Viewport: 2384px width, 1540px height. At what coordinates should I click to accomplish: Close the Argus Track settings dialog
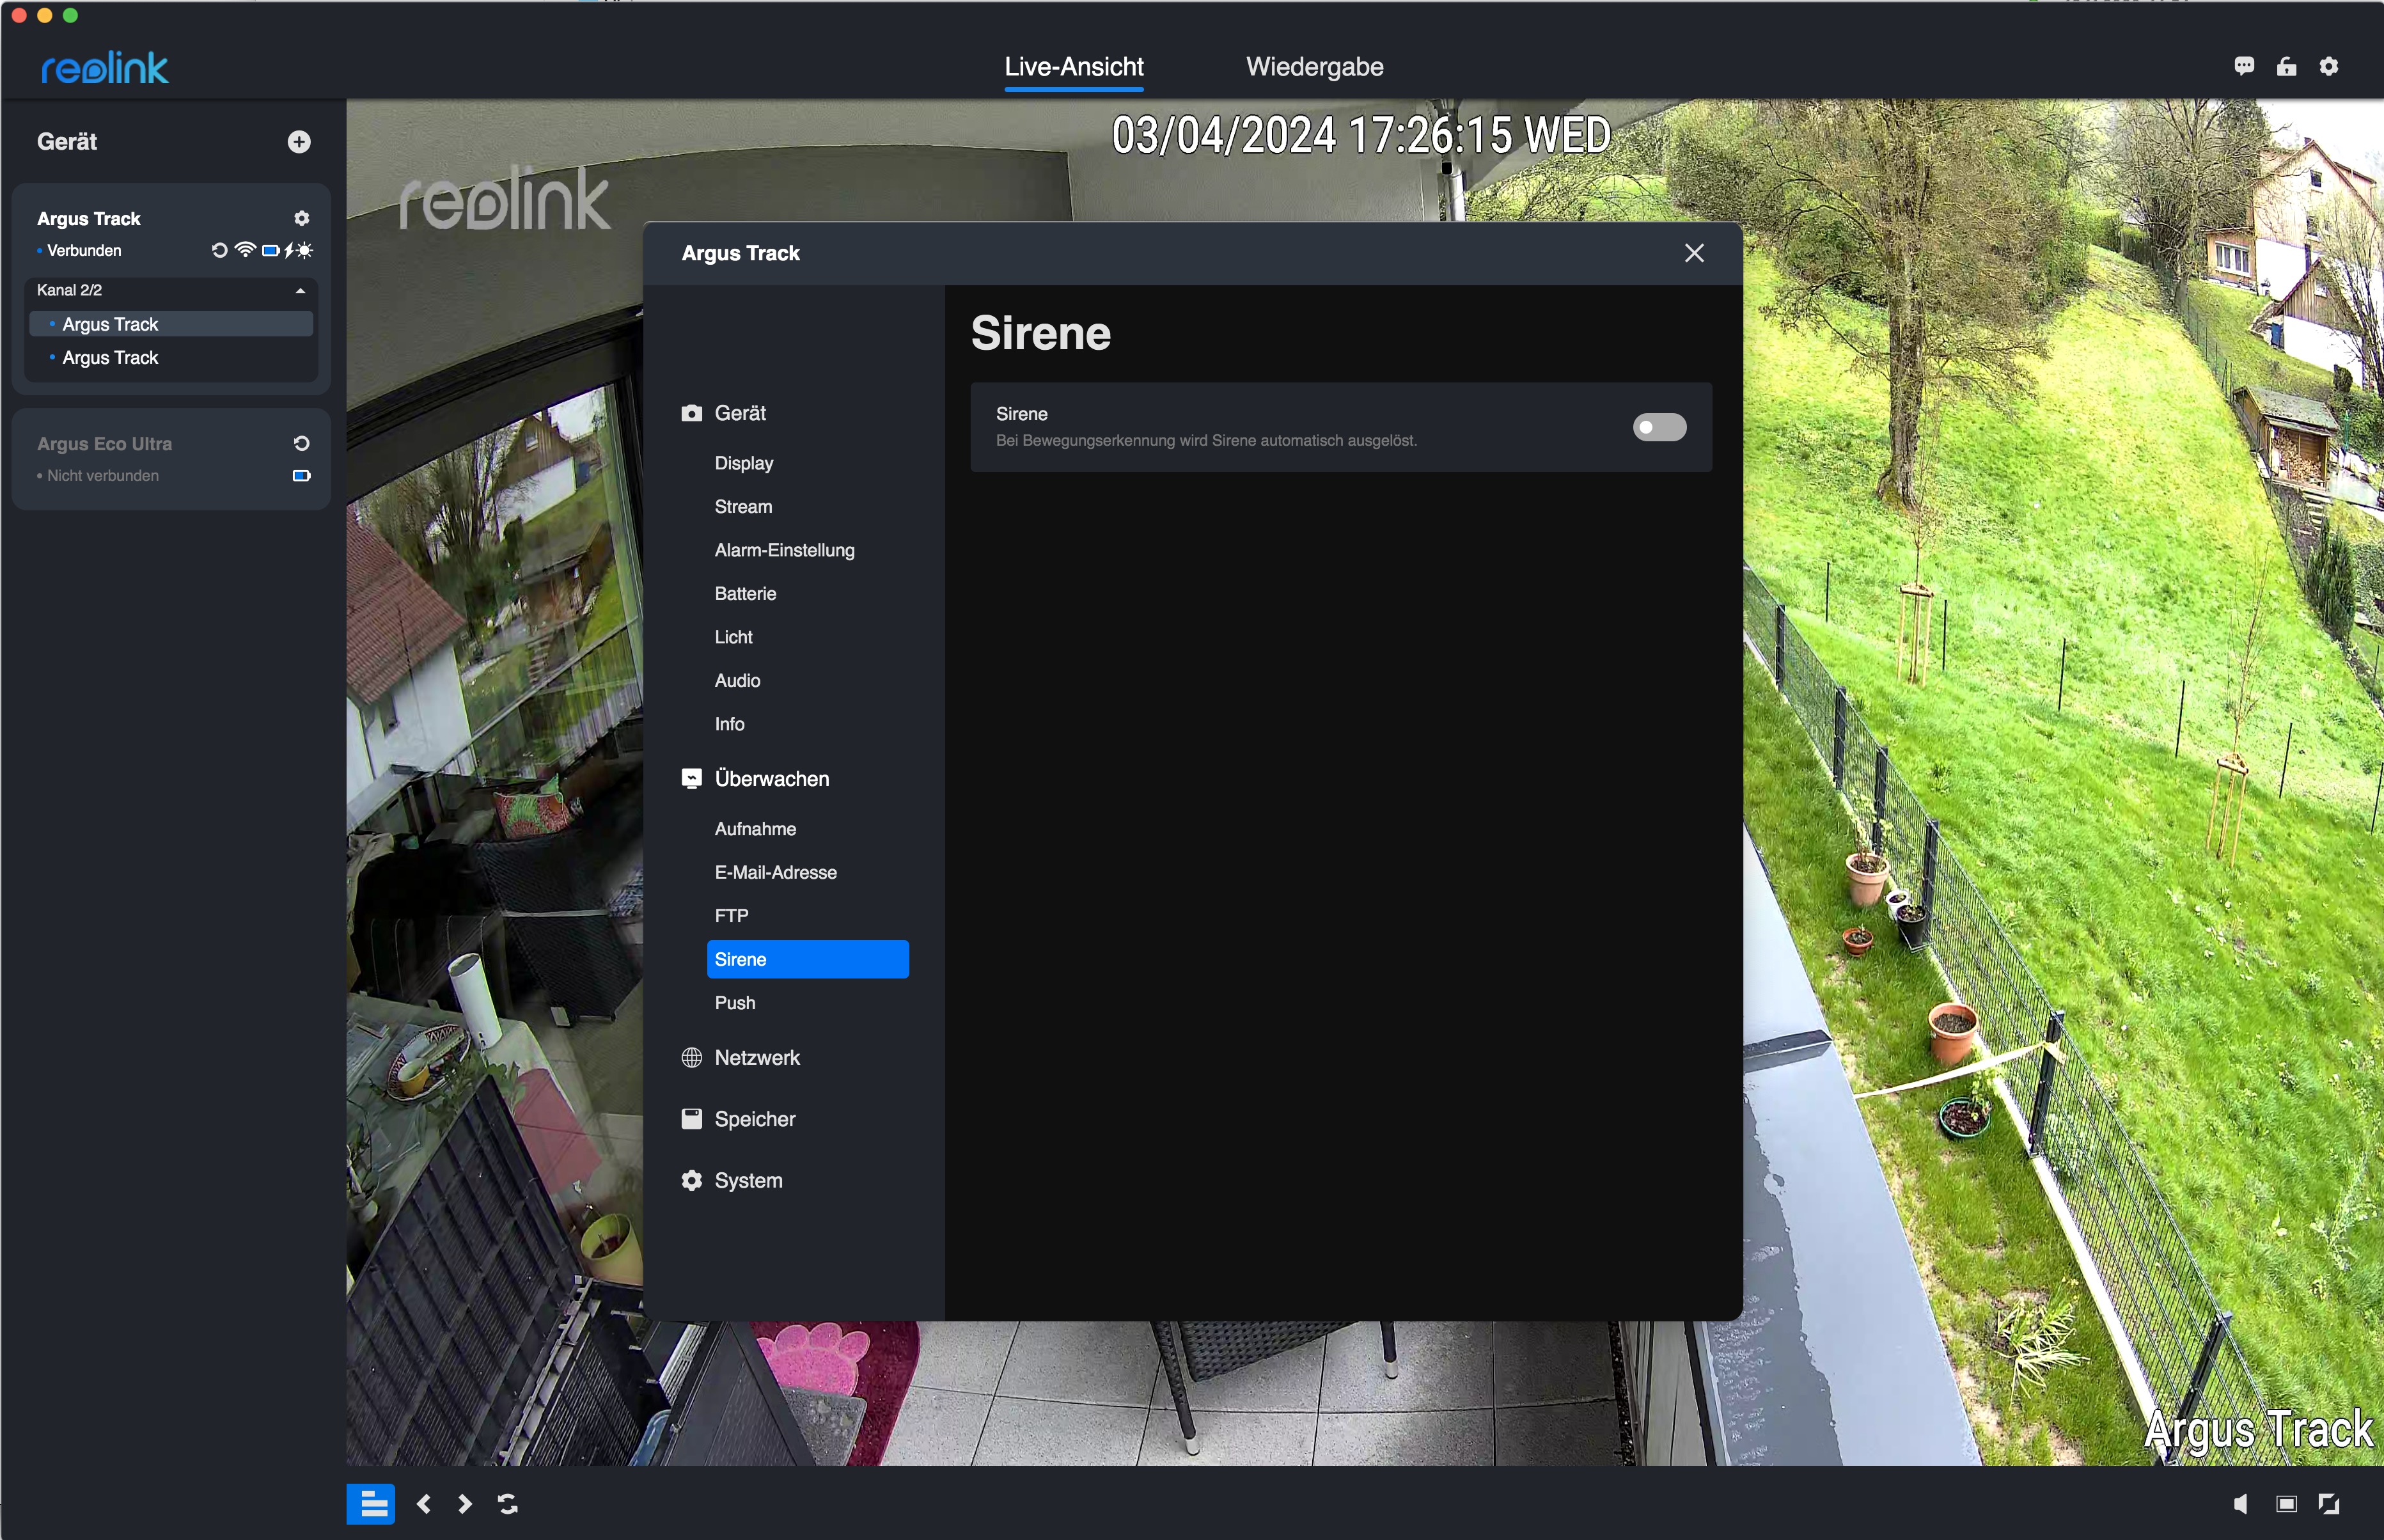tap(1694, 253)
